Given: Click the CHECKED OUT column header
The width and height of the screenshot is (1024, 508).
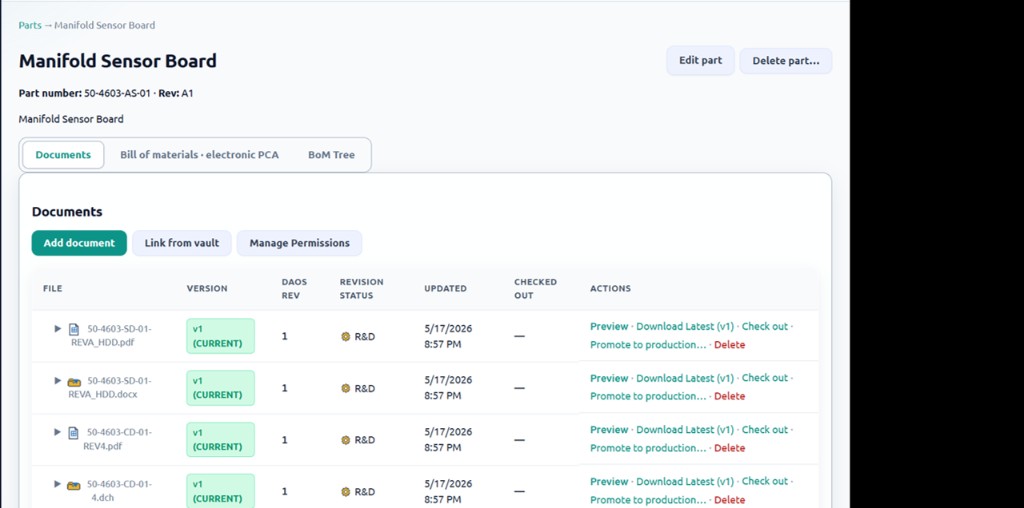Looking at the screenshot, I should pos(536,289).
